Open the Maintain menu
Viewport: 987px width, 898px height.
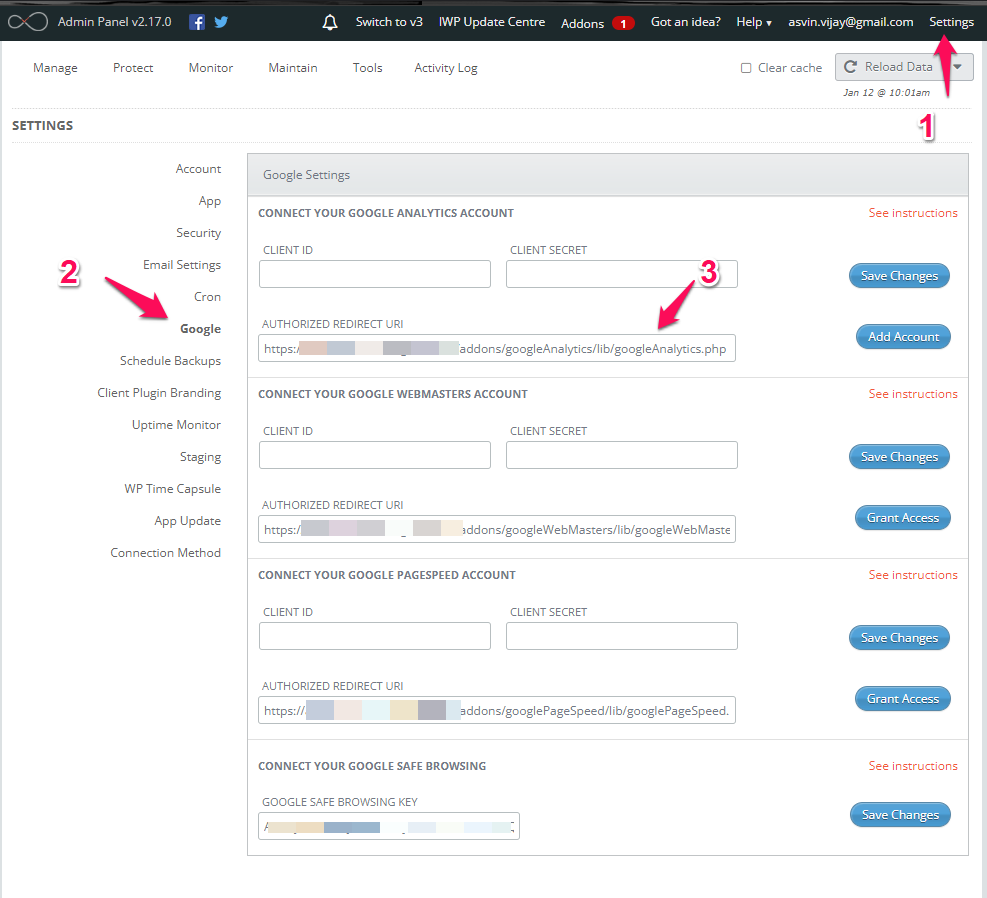tap(293, 68)
